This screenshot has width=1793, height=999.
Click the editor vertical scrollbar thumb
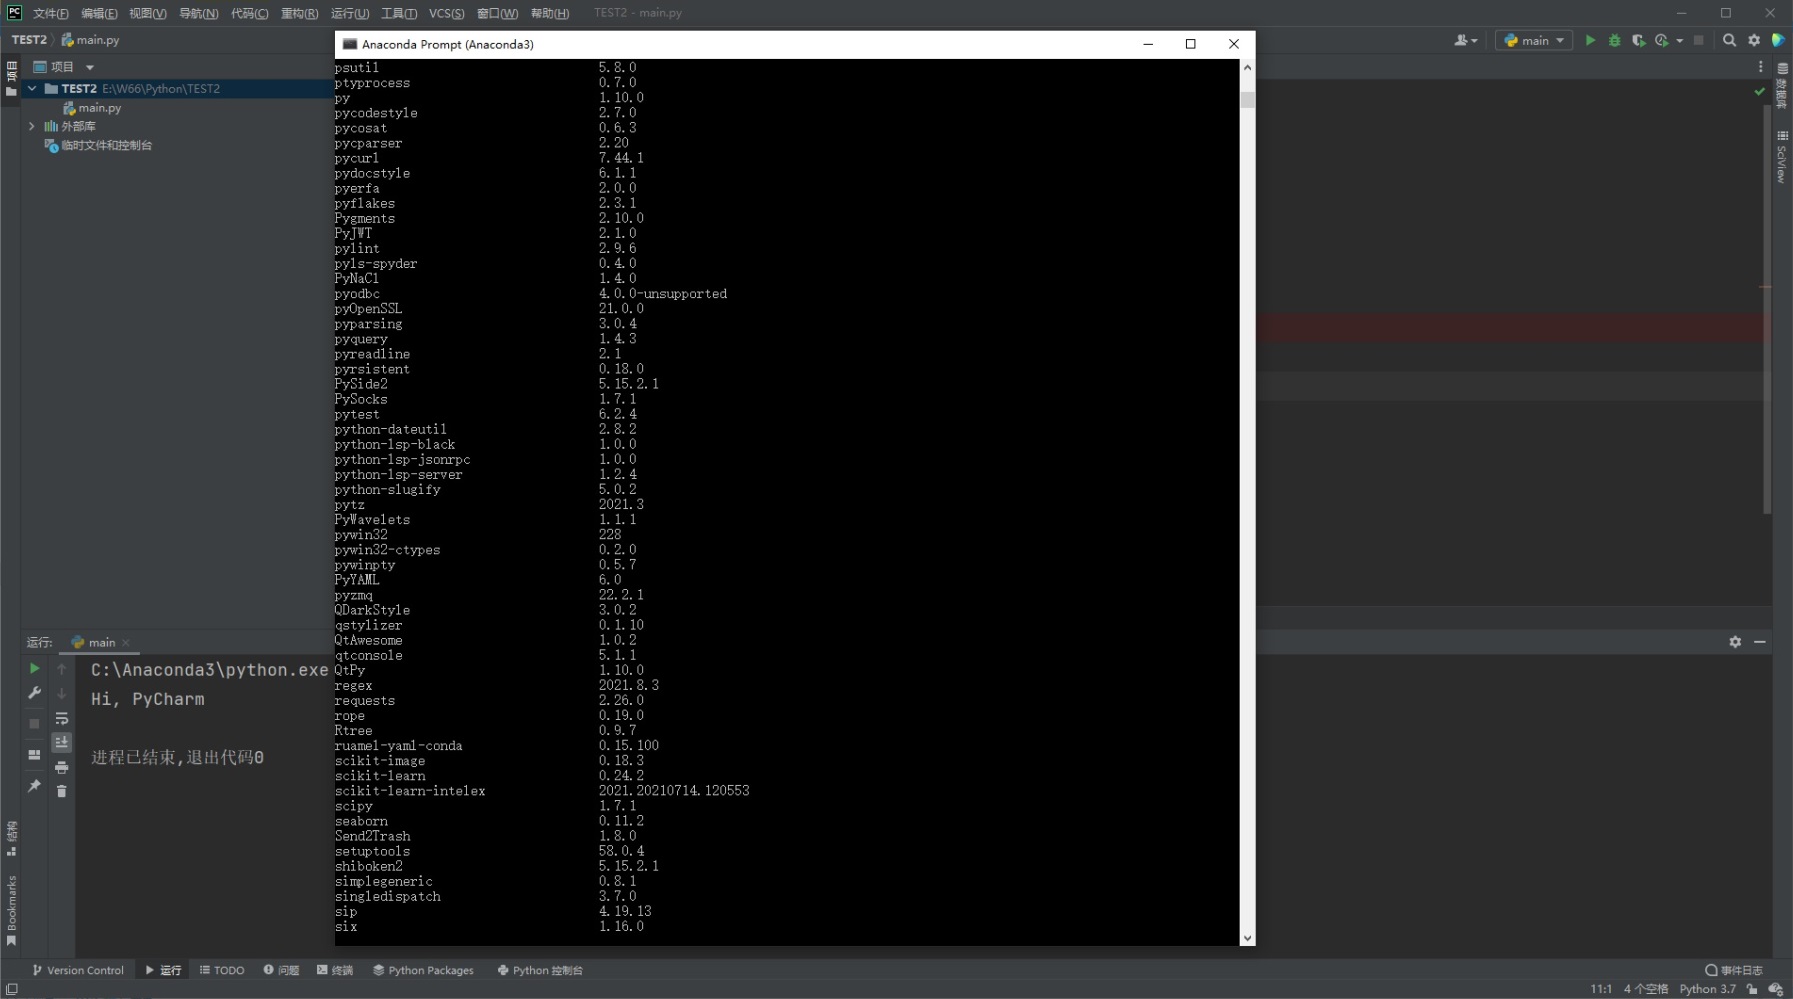(x=1767, y=310)
